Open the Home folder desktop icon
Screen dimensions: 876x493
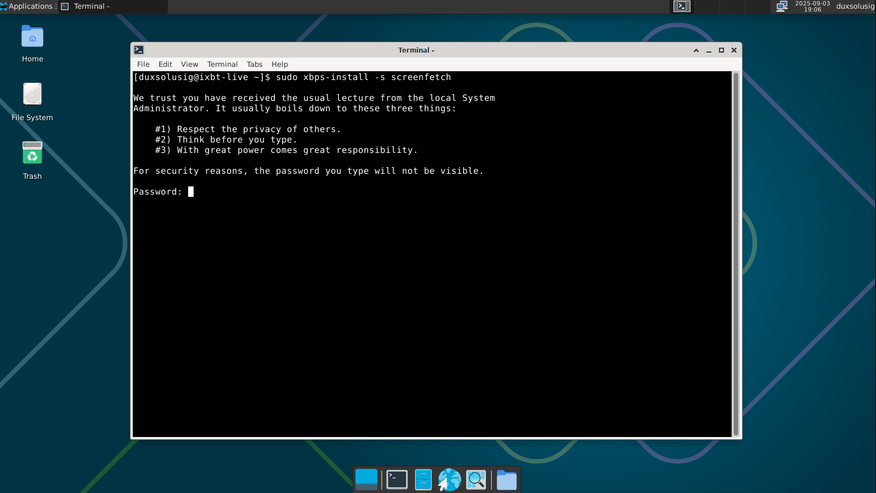32,44
